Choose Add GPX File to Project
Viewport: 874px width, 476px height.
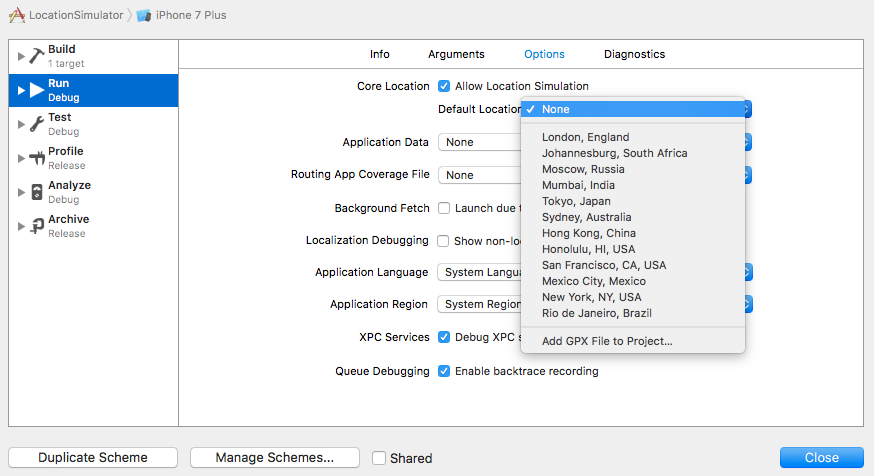[607, 341]
